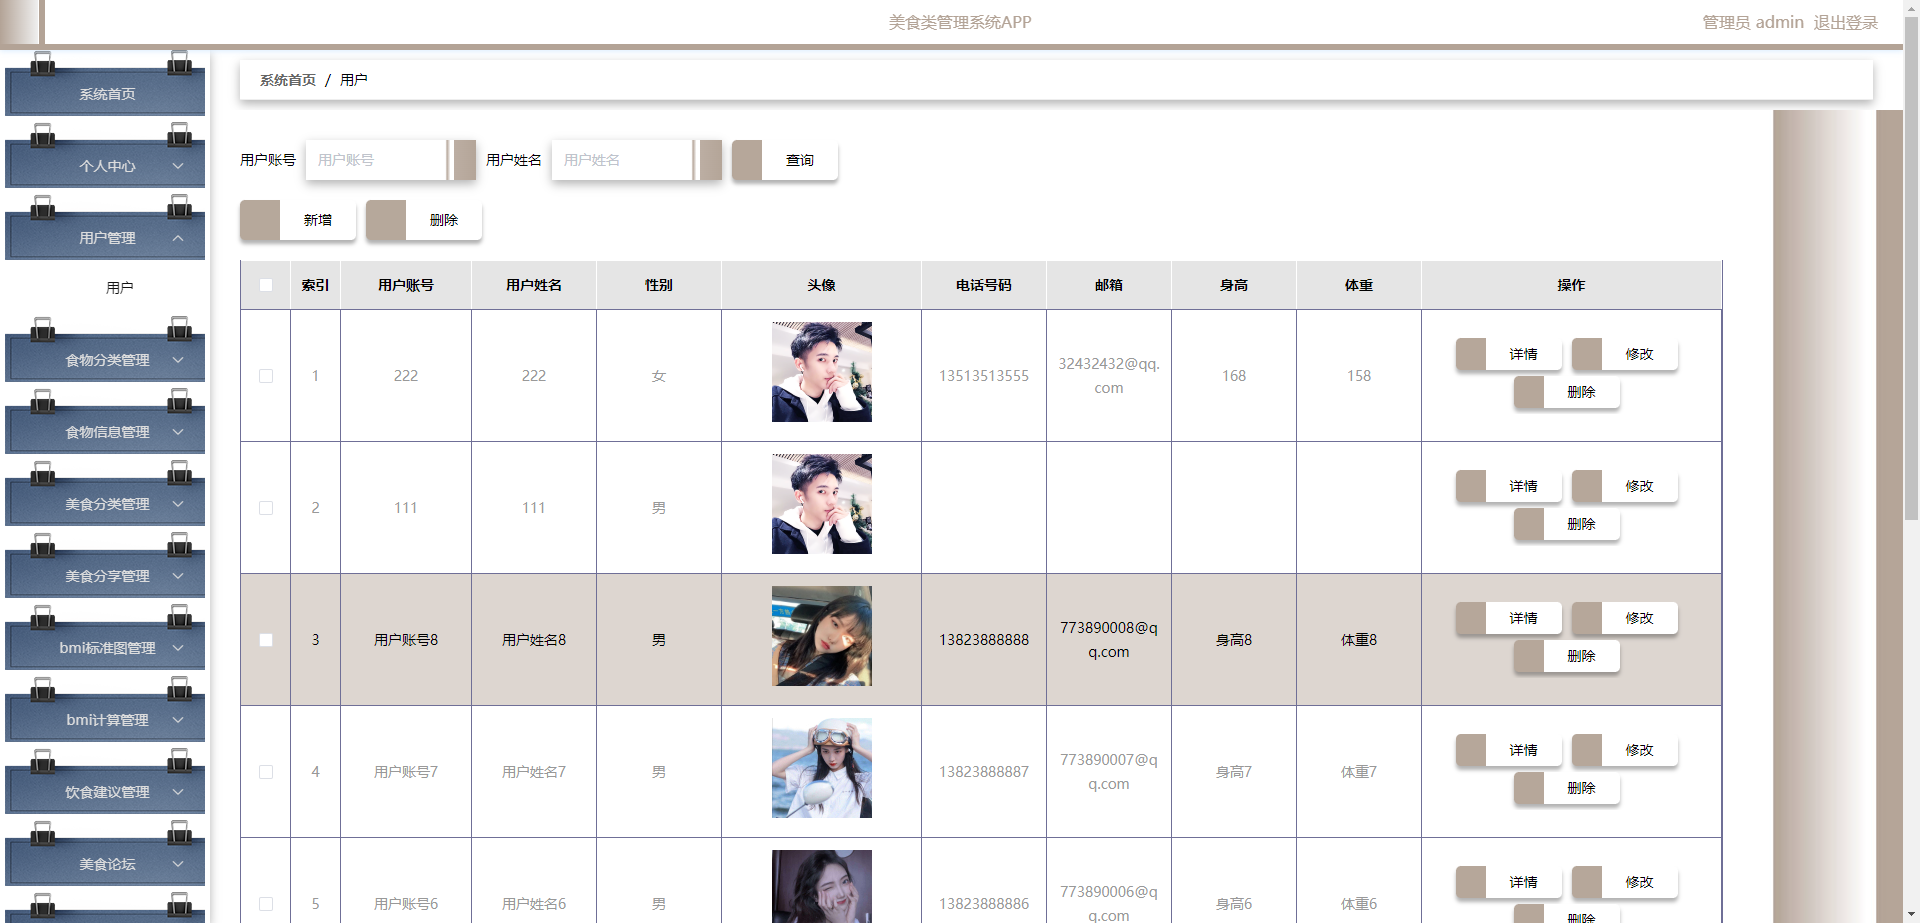Open 系统首页 in the sidebar
This screenshot has height=923, width=1920.
pyautogui.click(x=106, y=94)
